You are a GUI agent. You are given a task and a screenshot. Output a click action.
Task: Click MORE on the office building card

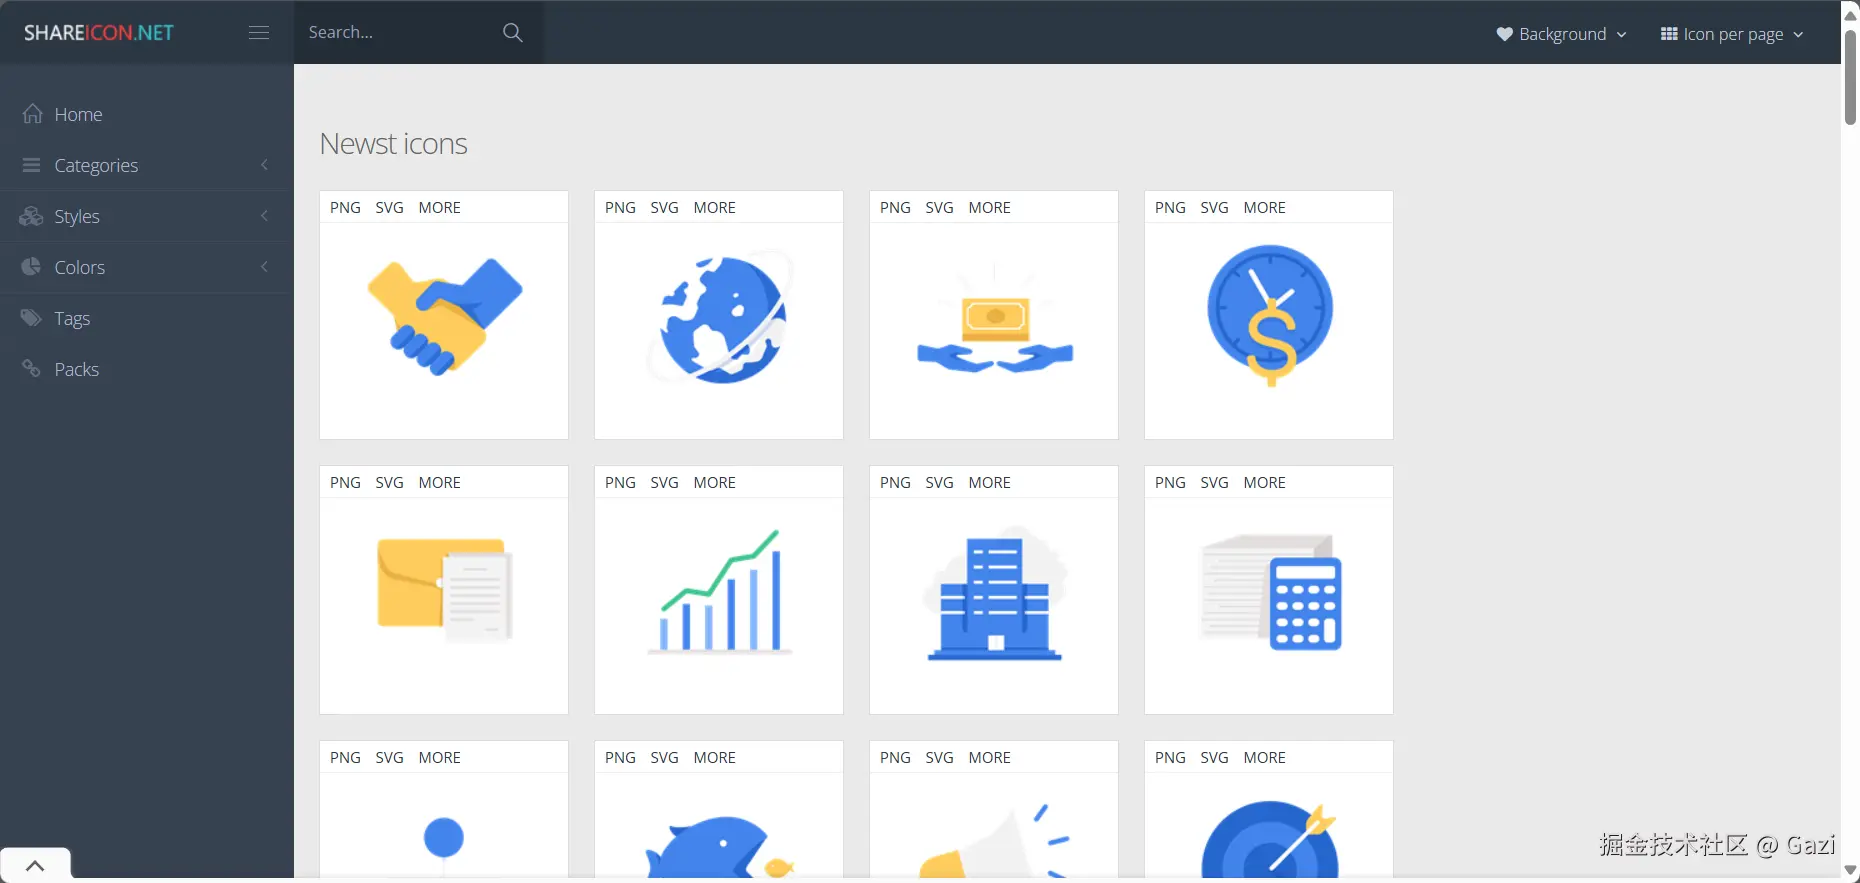point(989,482)
